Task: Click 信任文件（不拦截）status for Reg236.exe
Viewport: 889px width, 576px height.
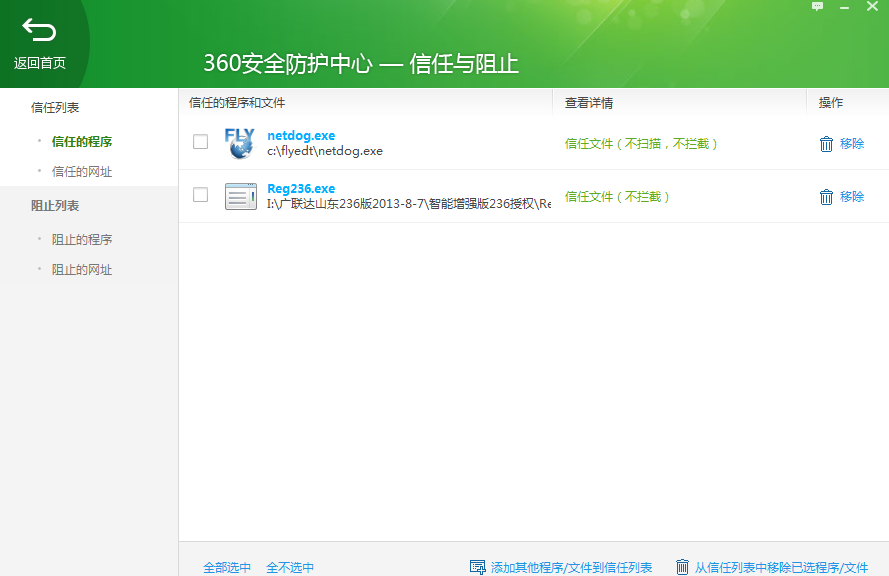Action: (617, 197)
